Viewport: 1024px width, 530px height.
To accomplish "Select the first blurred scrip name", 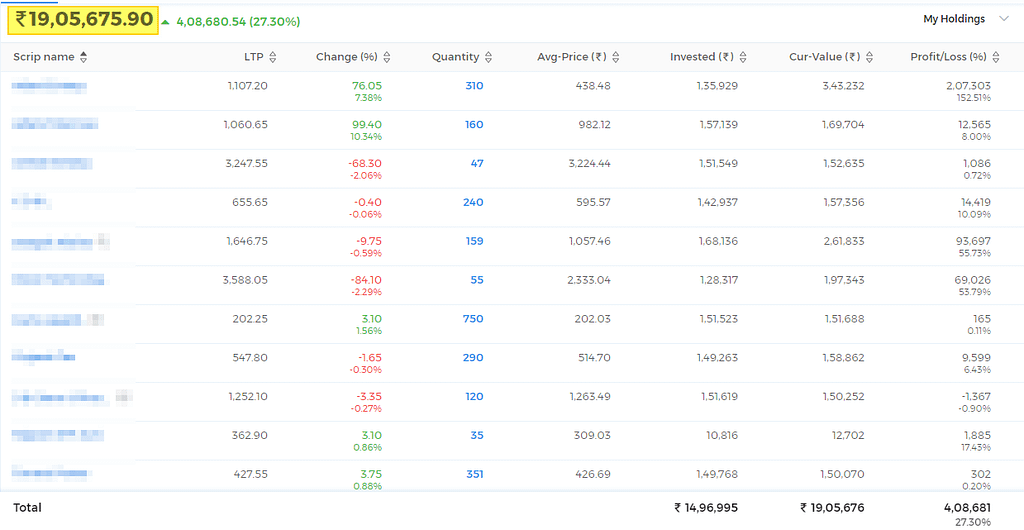I will pos(49,86).
